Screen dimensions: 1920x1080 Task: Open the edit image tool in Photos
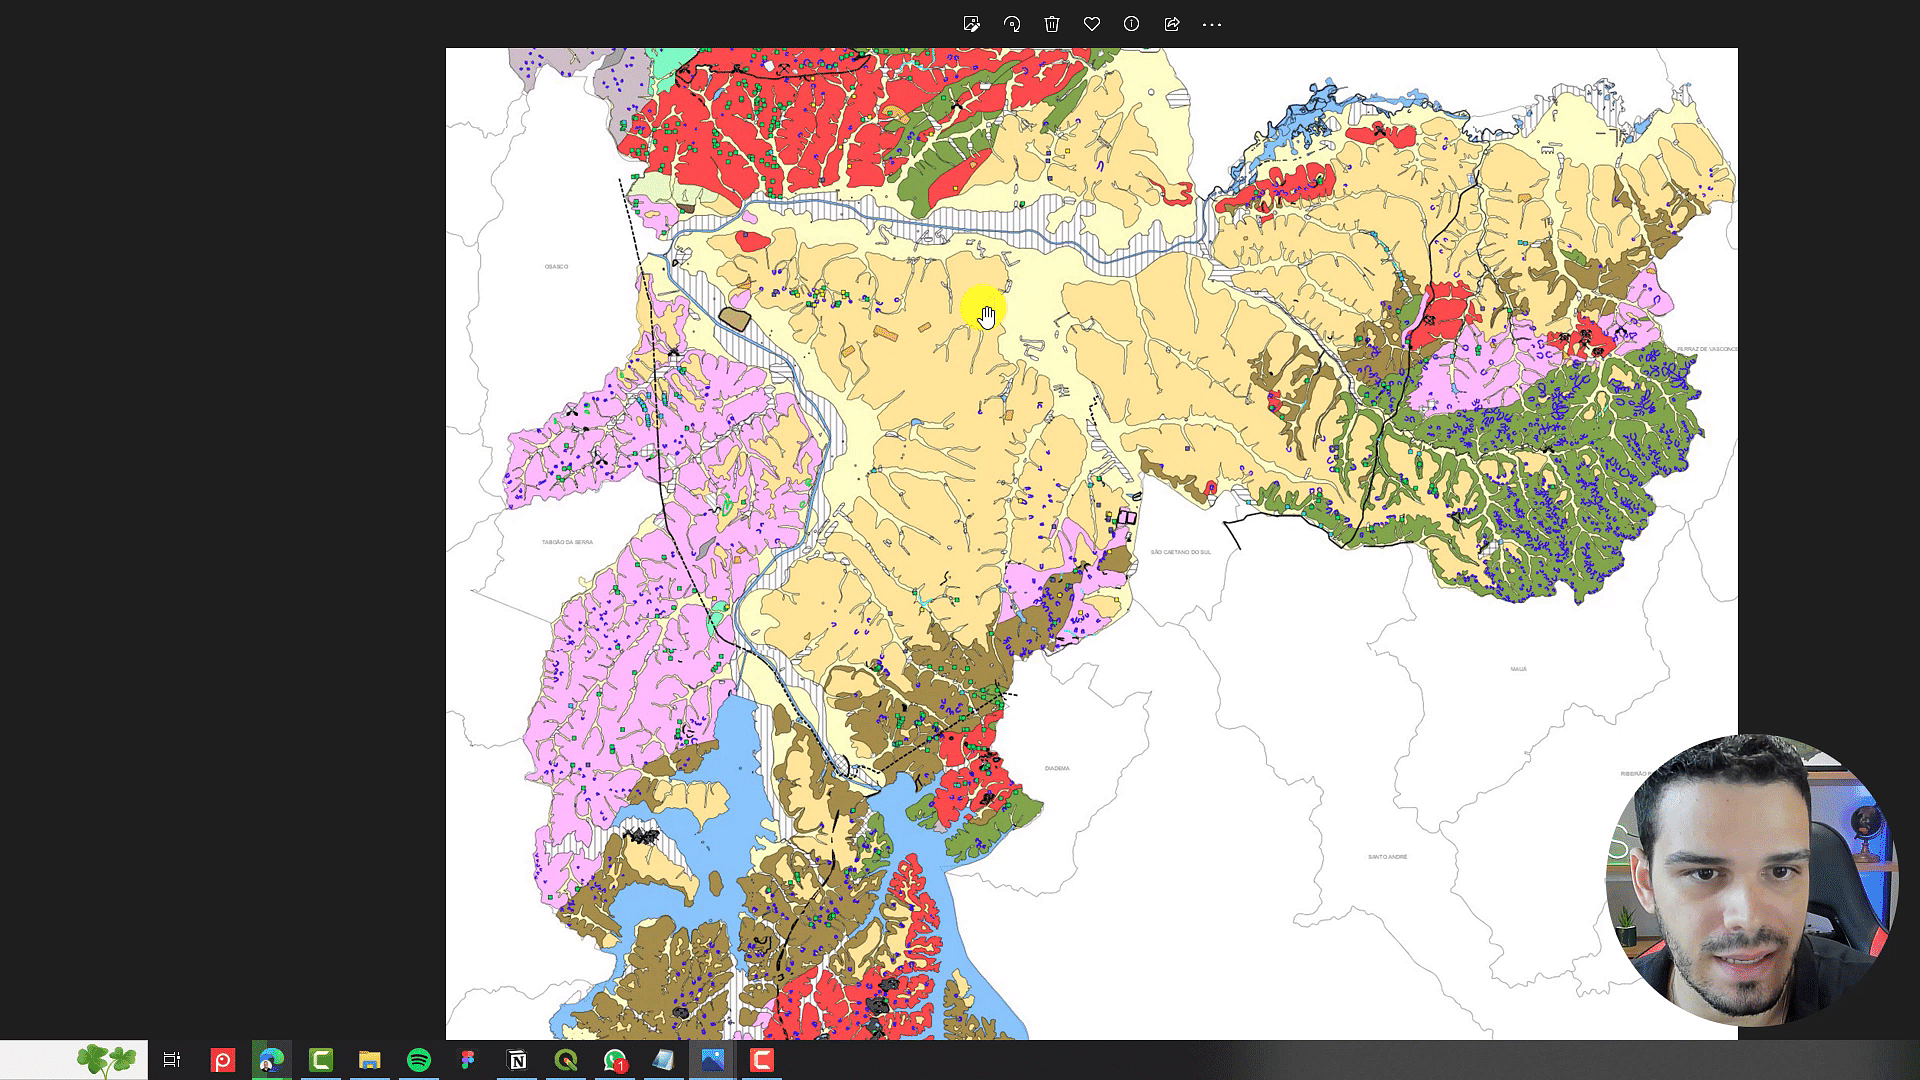point(971,24)
